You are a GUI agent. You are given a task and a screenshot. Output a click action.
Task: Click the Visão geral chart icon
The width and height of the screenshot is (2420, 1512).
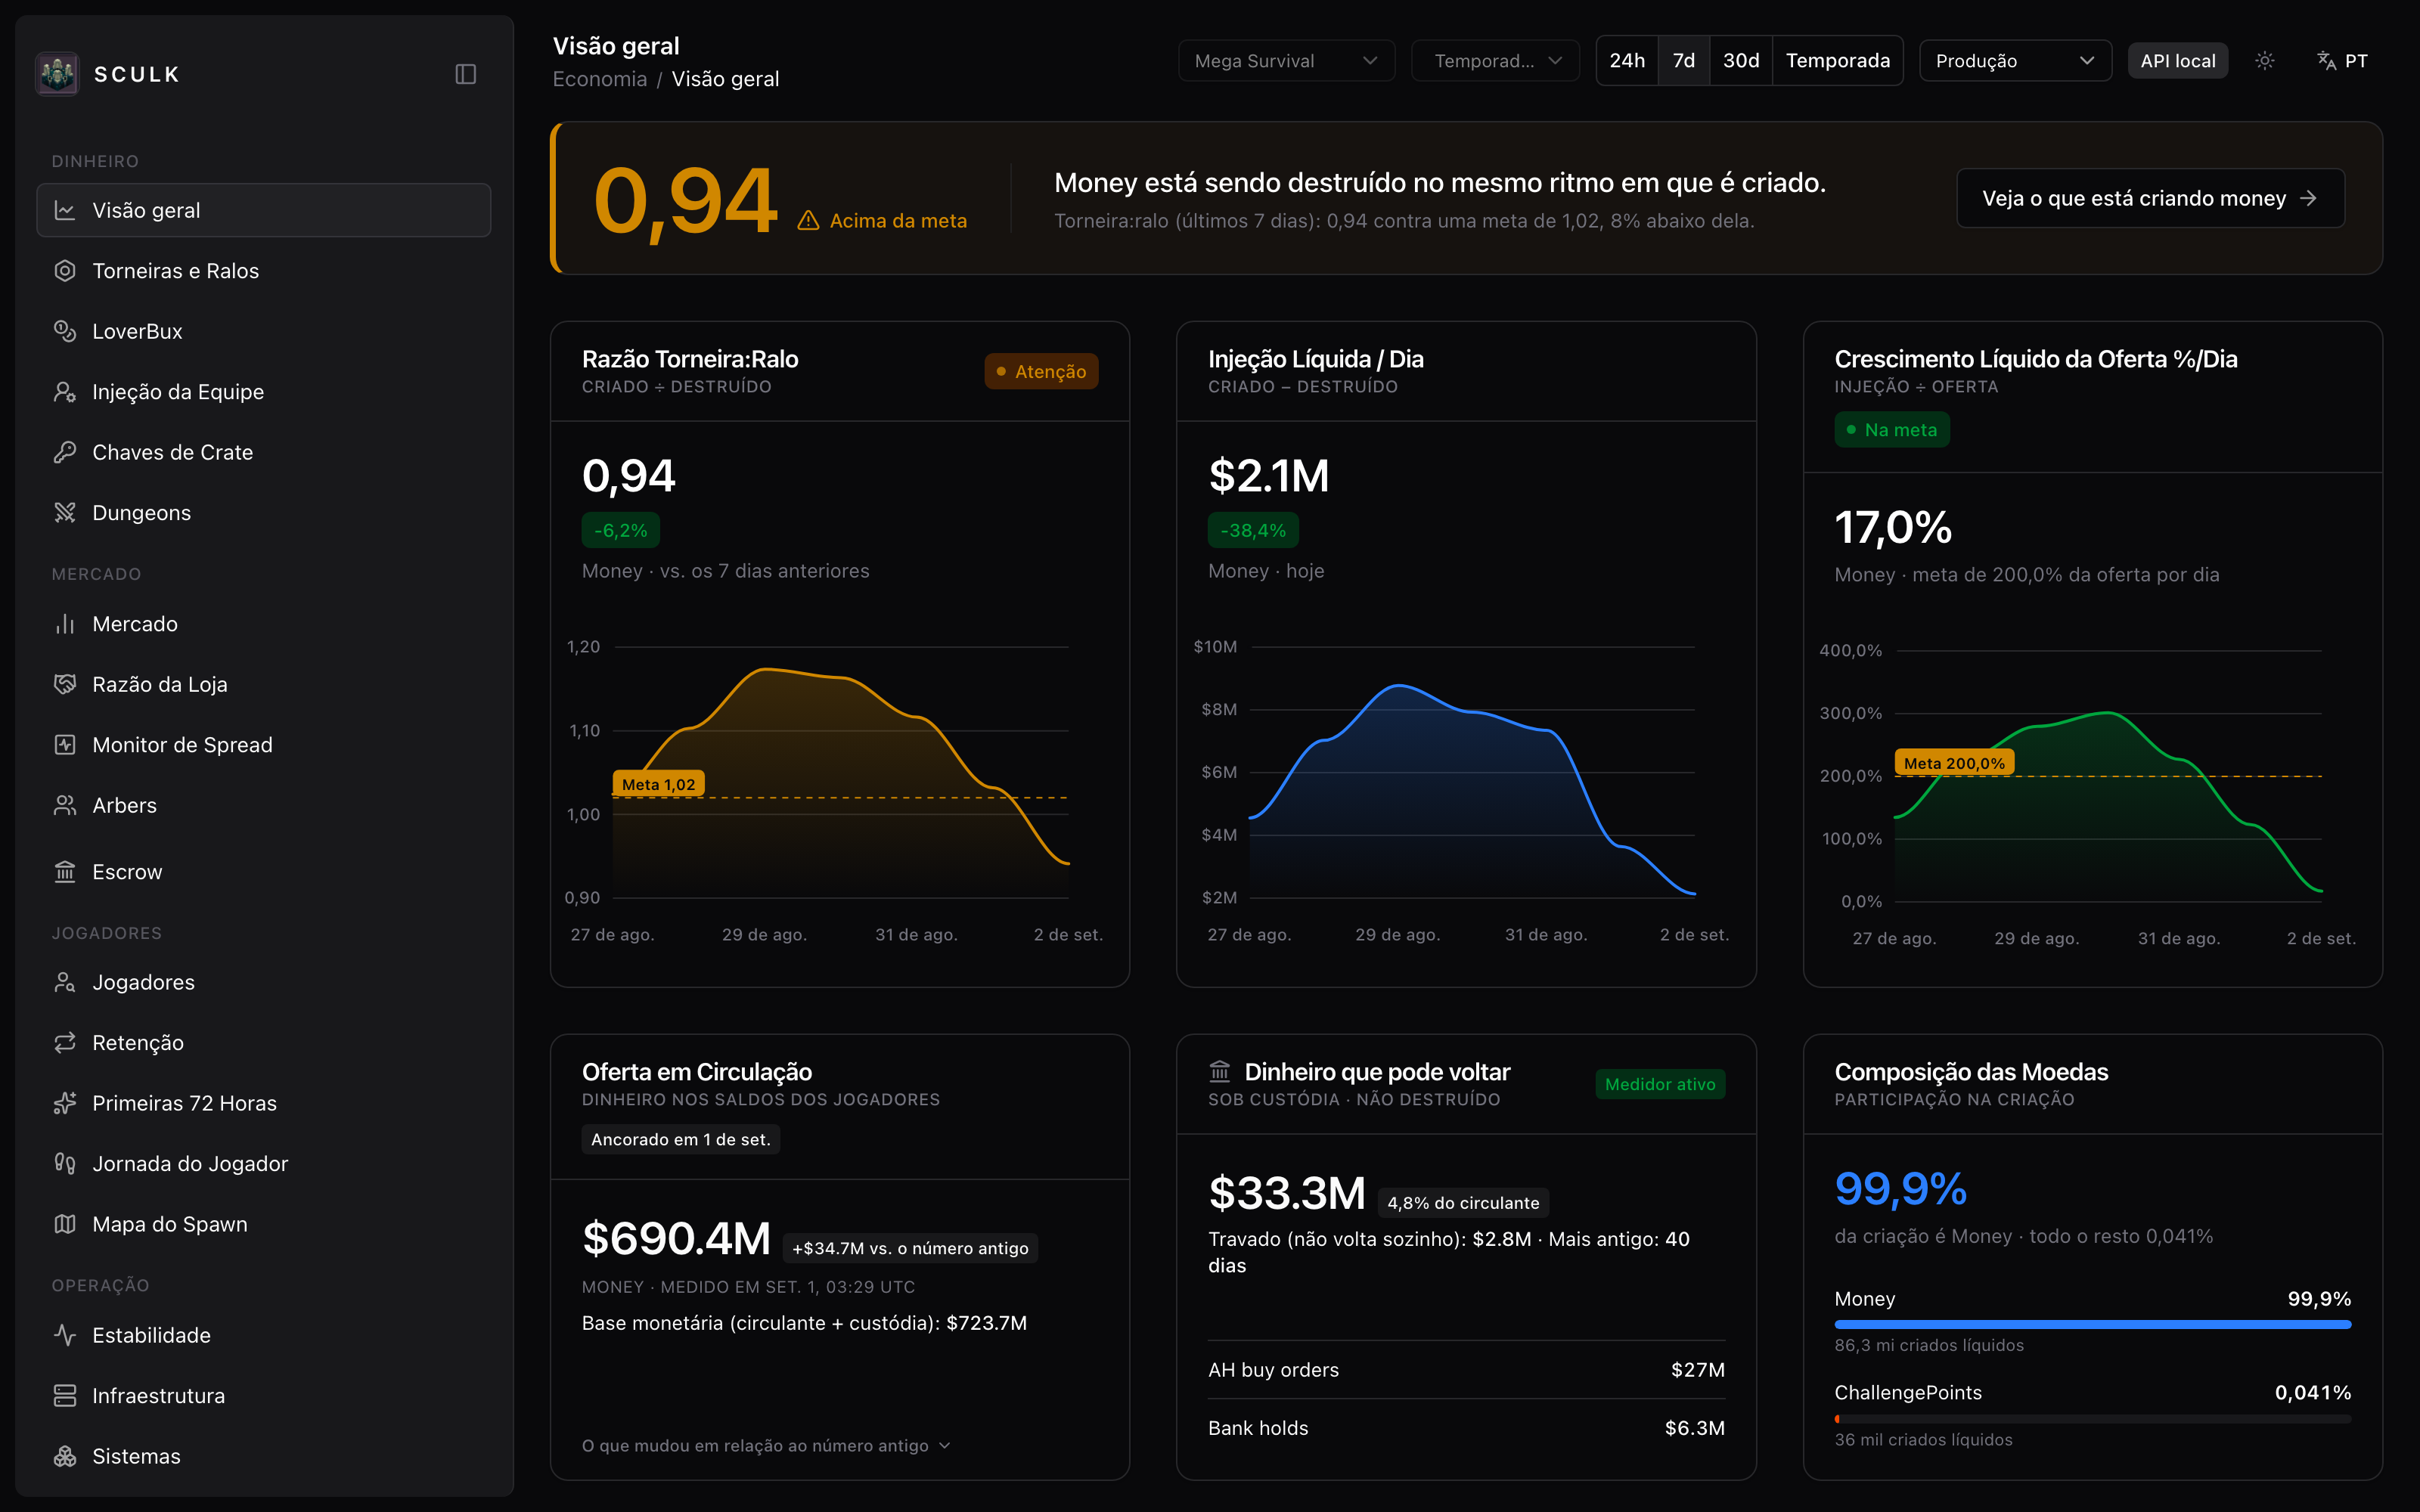(x=65, y=210)
